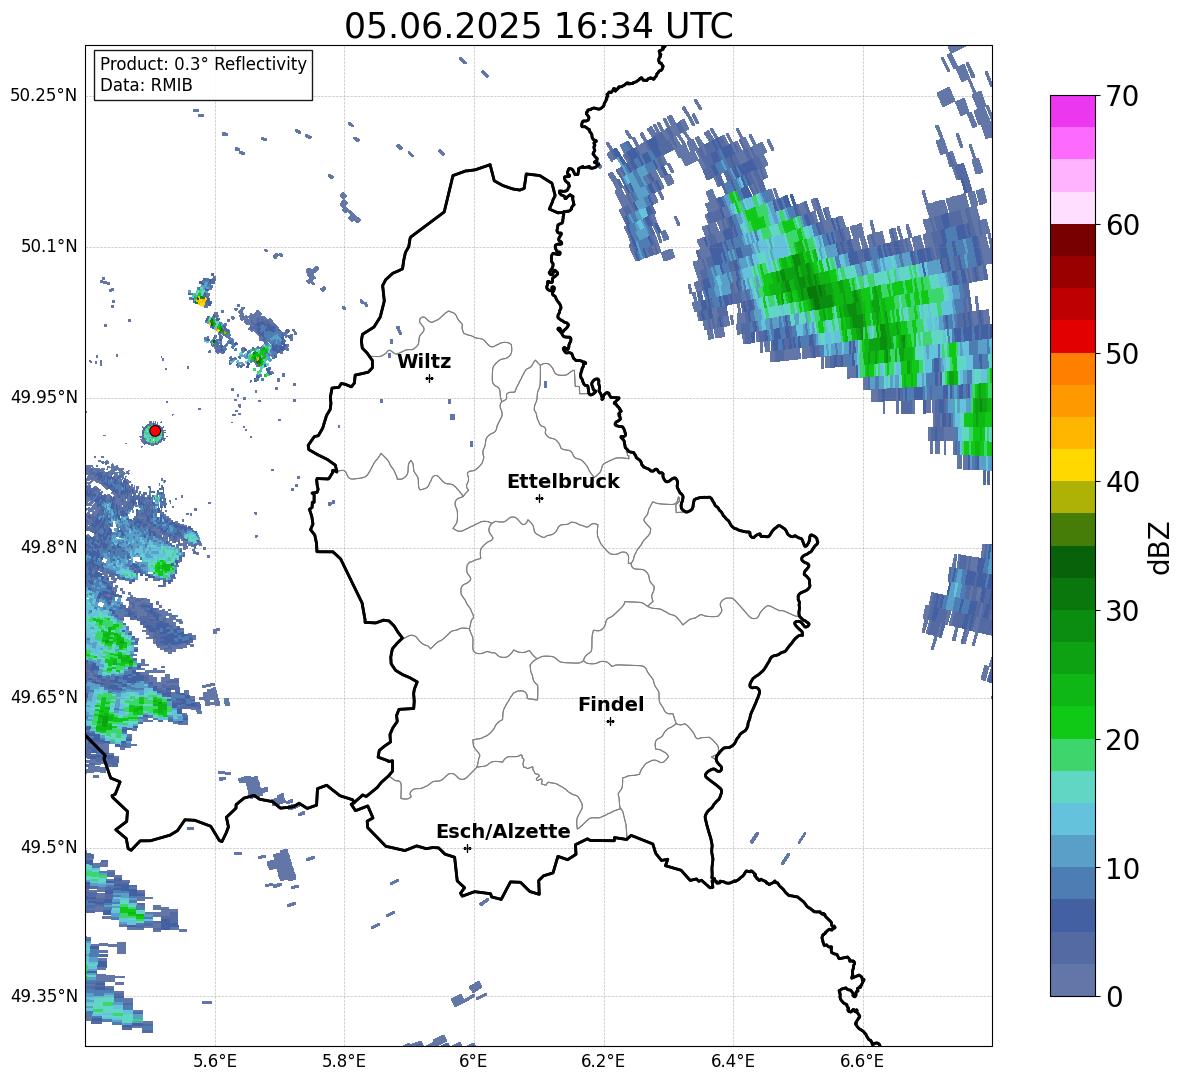Screen dimensions: 1184x1081
Task: Click the 6°E longitude label
Action: pos(473,1061)
